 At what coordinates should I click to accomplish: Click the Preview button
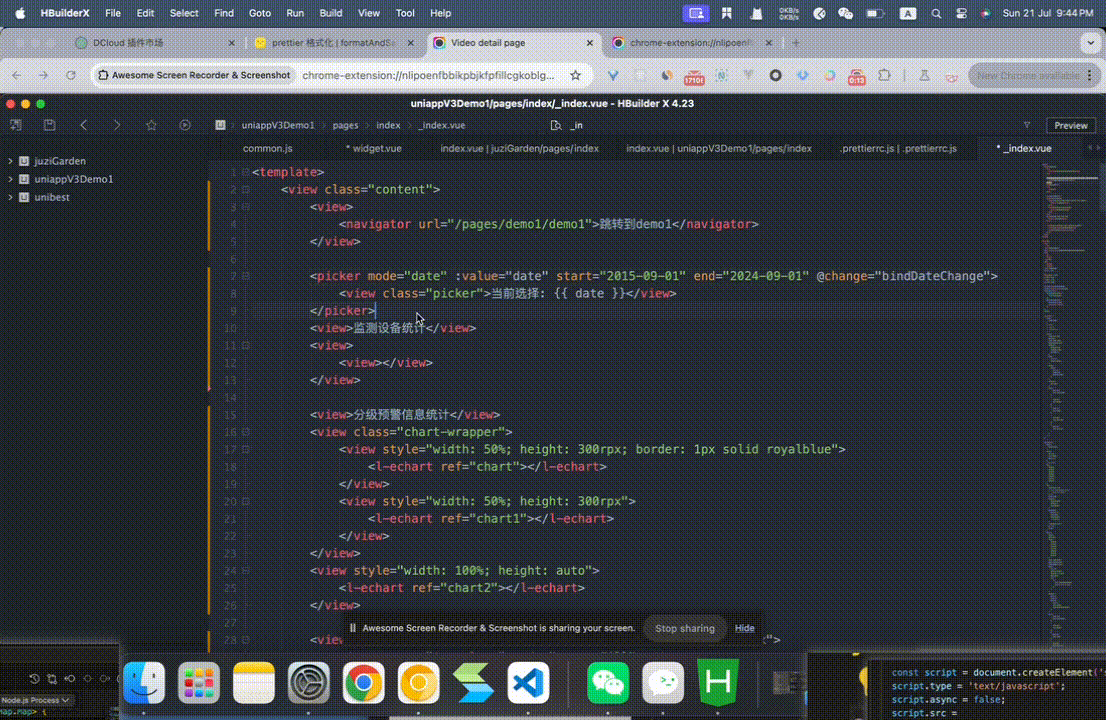[x=1070, y=125]
